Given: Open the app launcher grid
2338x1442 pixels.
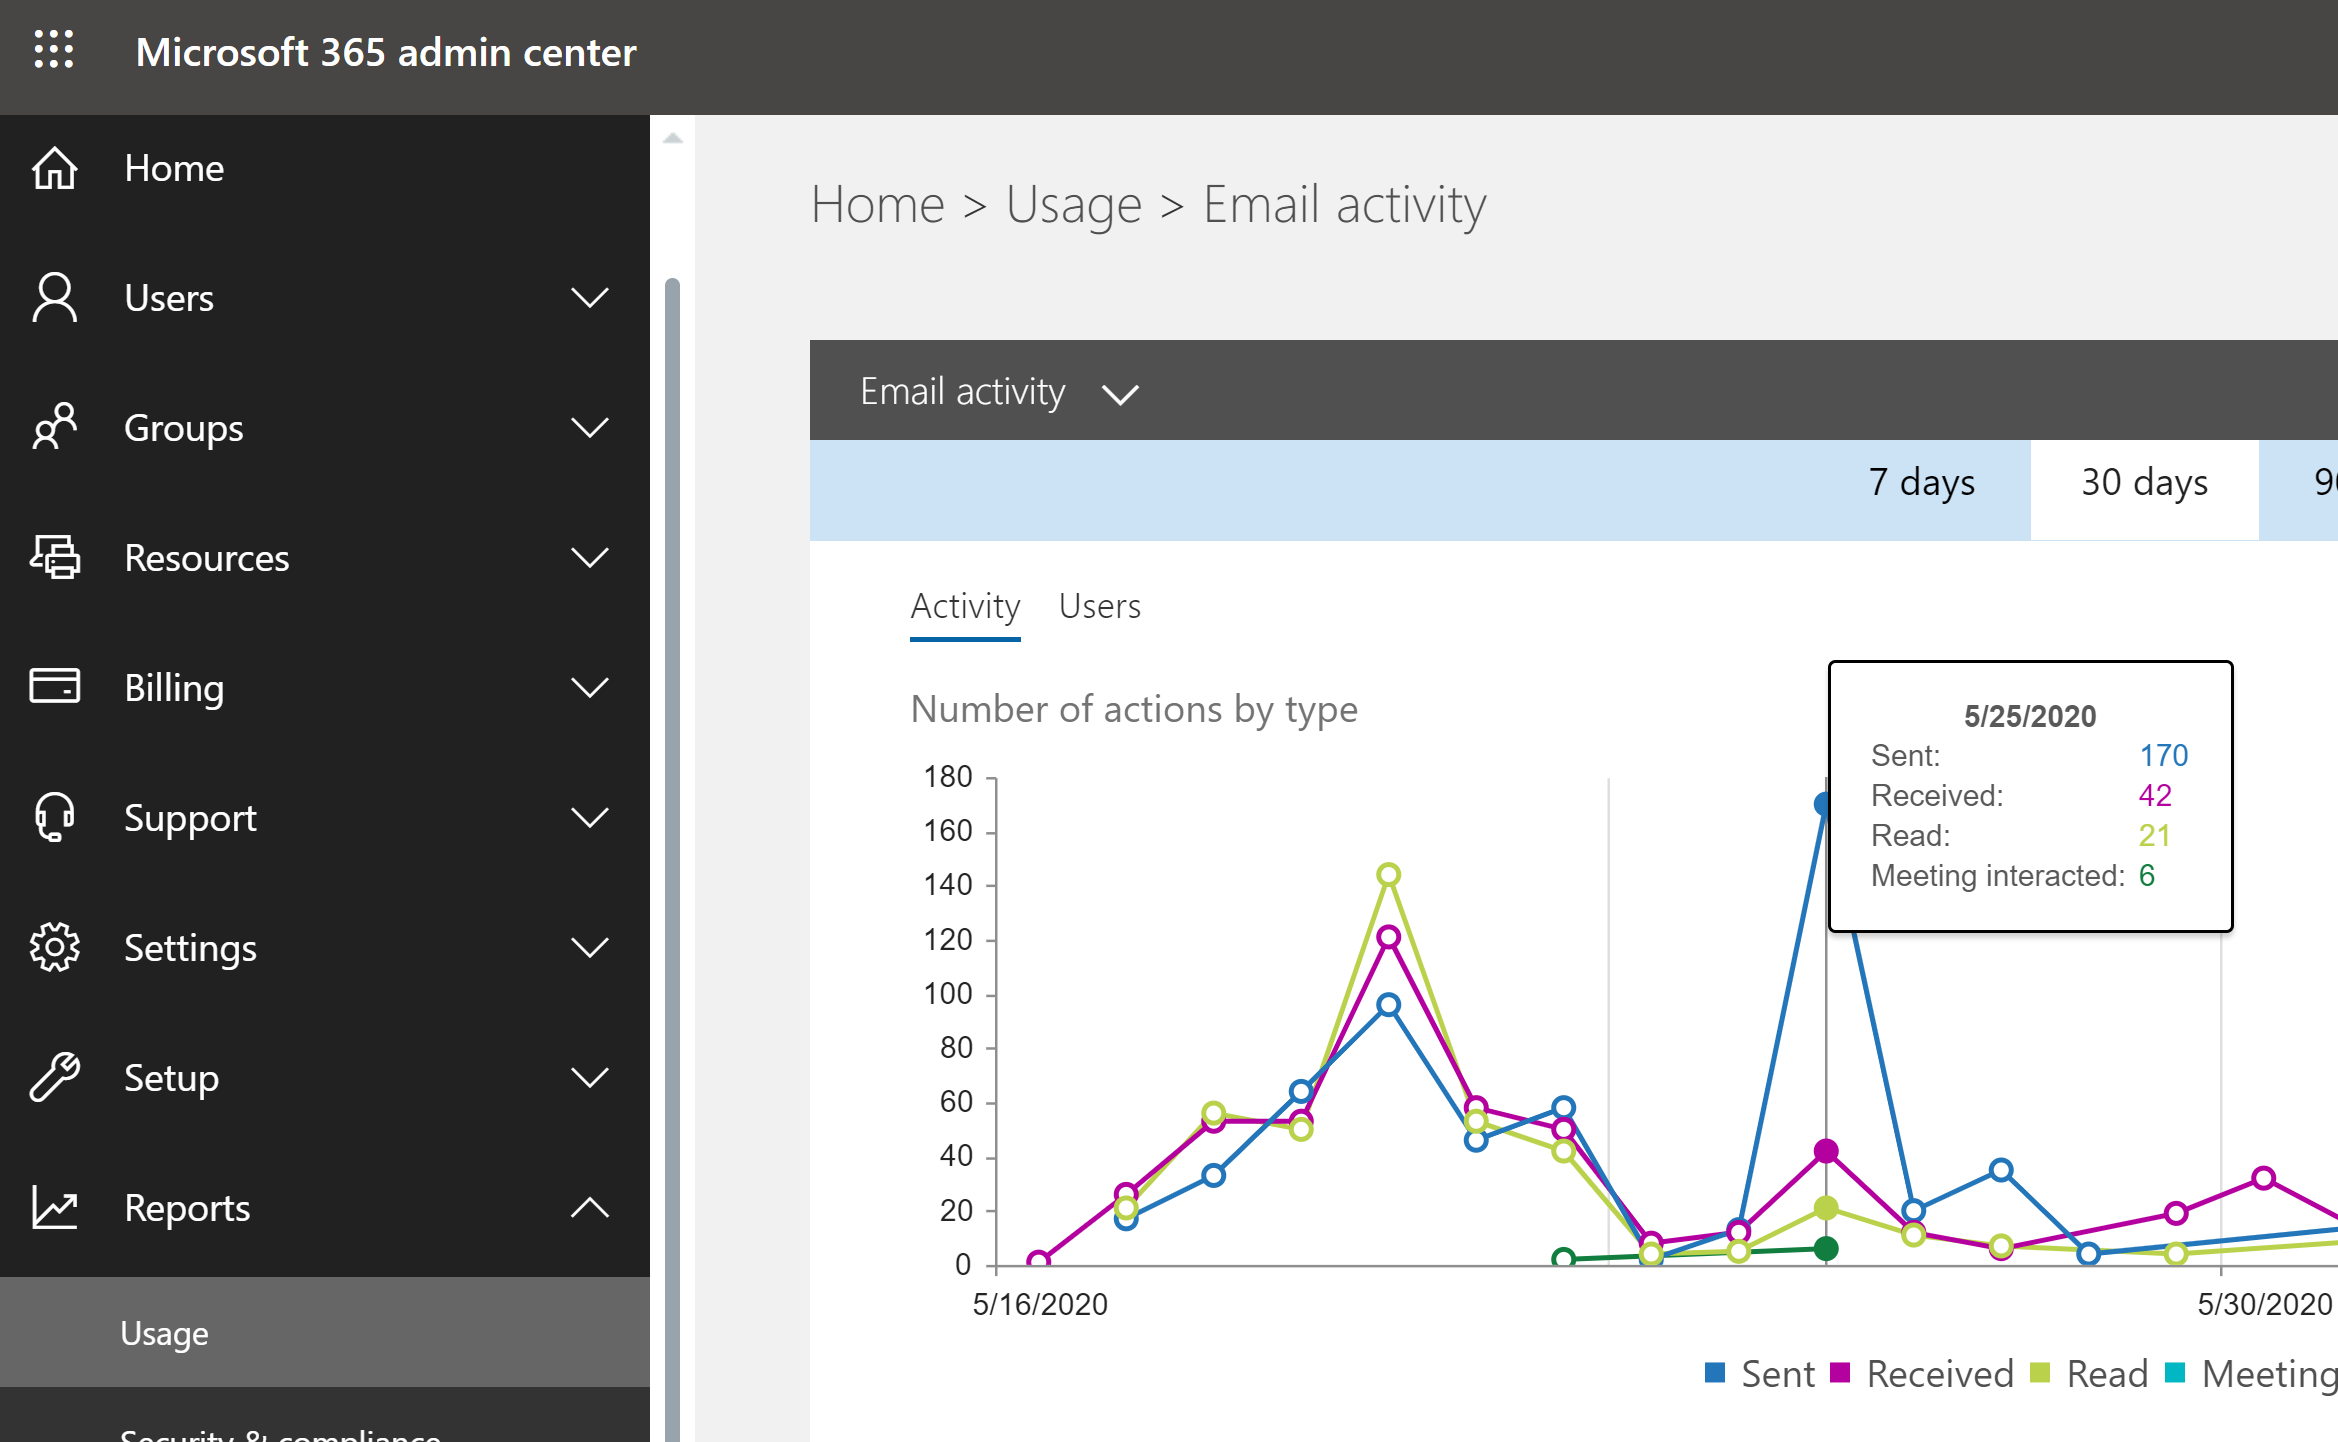Looking at the screenshot, I should coord(54,51).
